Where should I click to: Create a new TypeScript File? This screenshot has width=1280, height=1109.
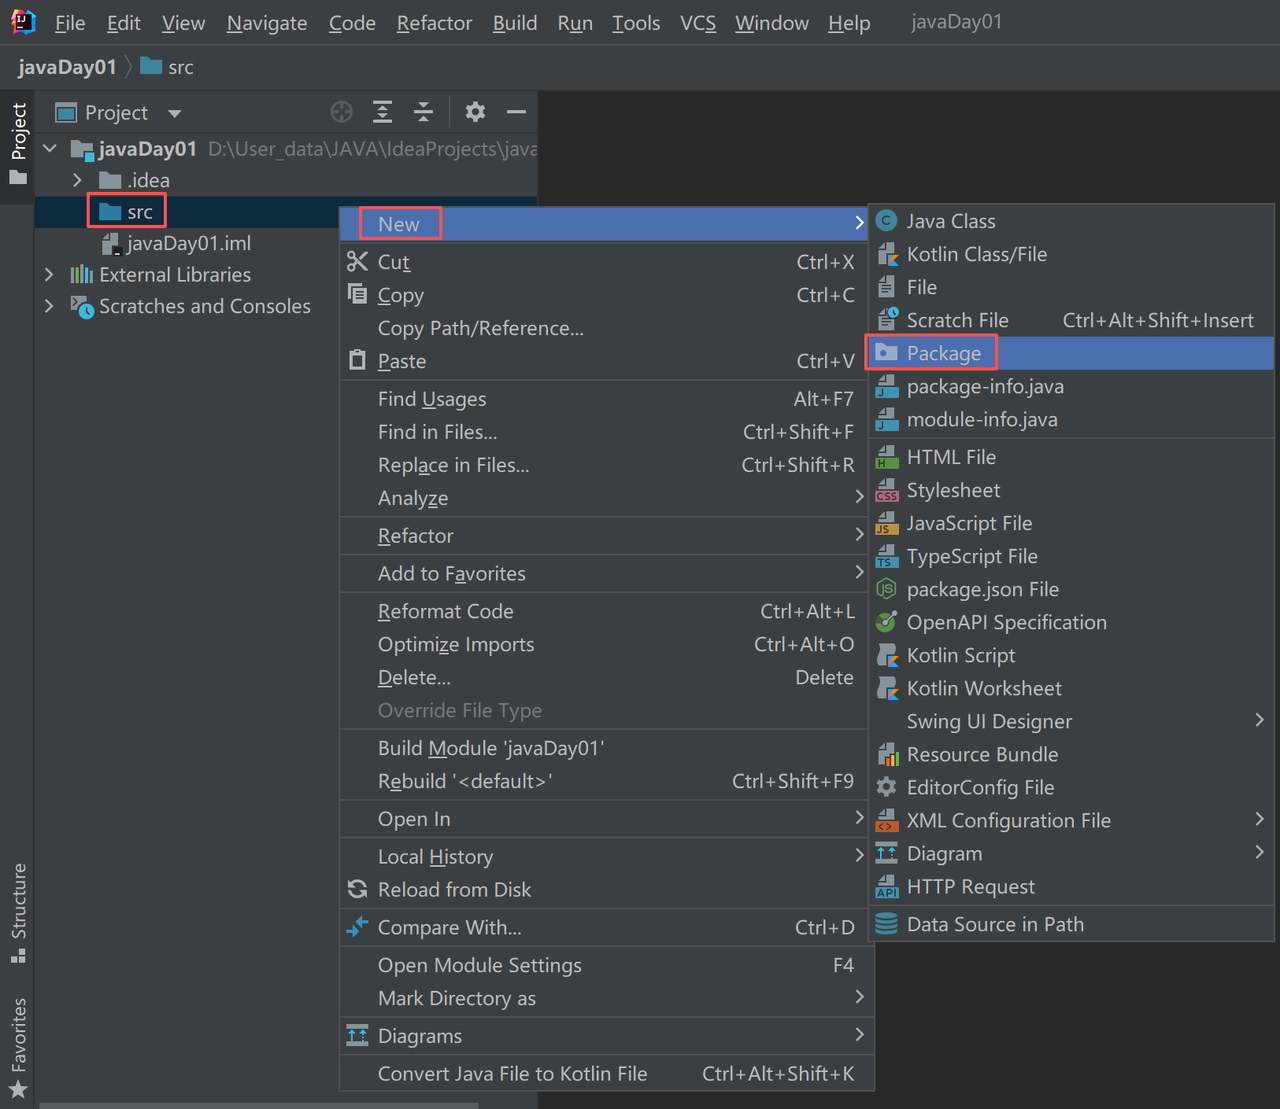click(1071, 556)
